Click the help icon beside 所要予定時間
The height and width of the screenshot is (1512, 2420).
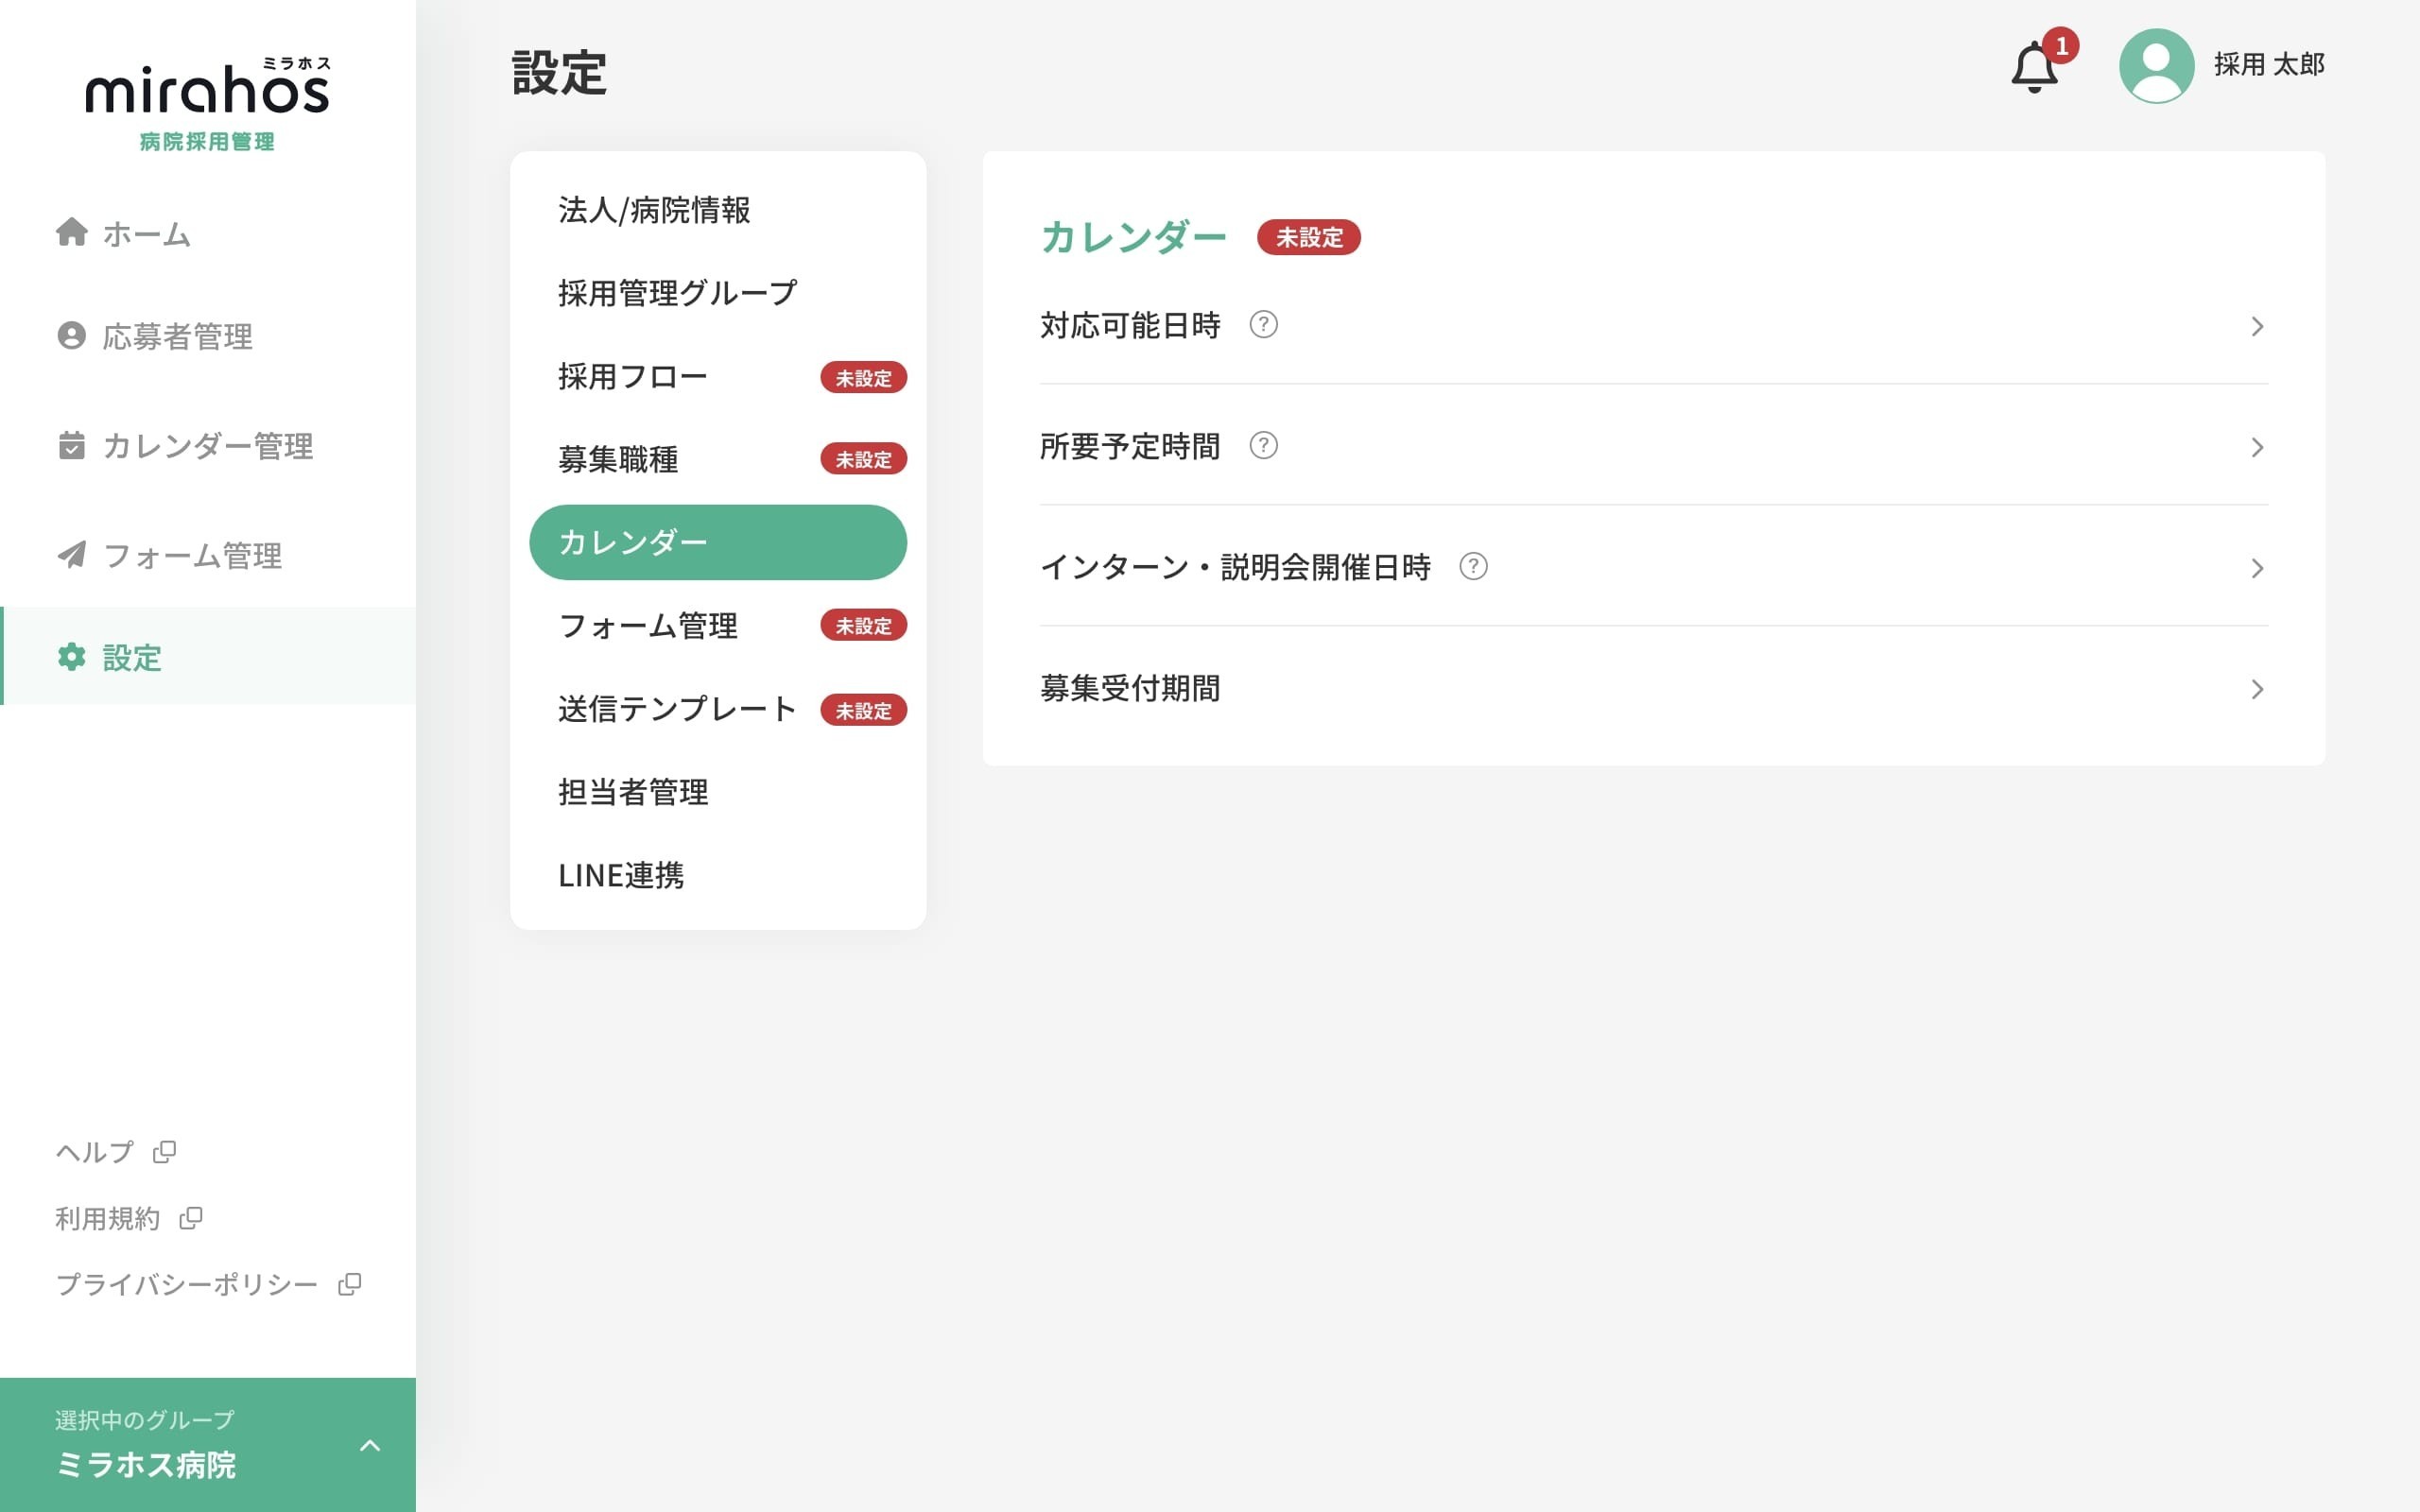point(1263,446)
